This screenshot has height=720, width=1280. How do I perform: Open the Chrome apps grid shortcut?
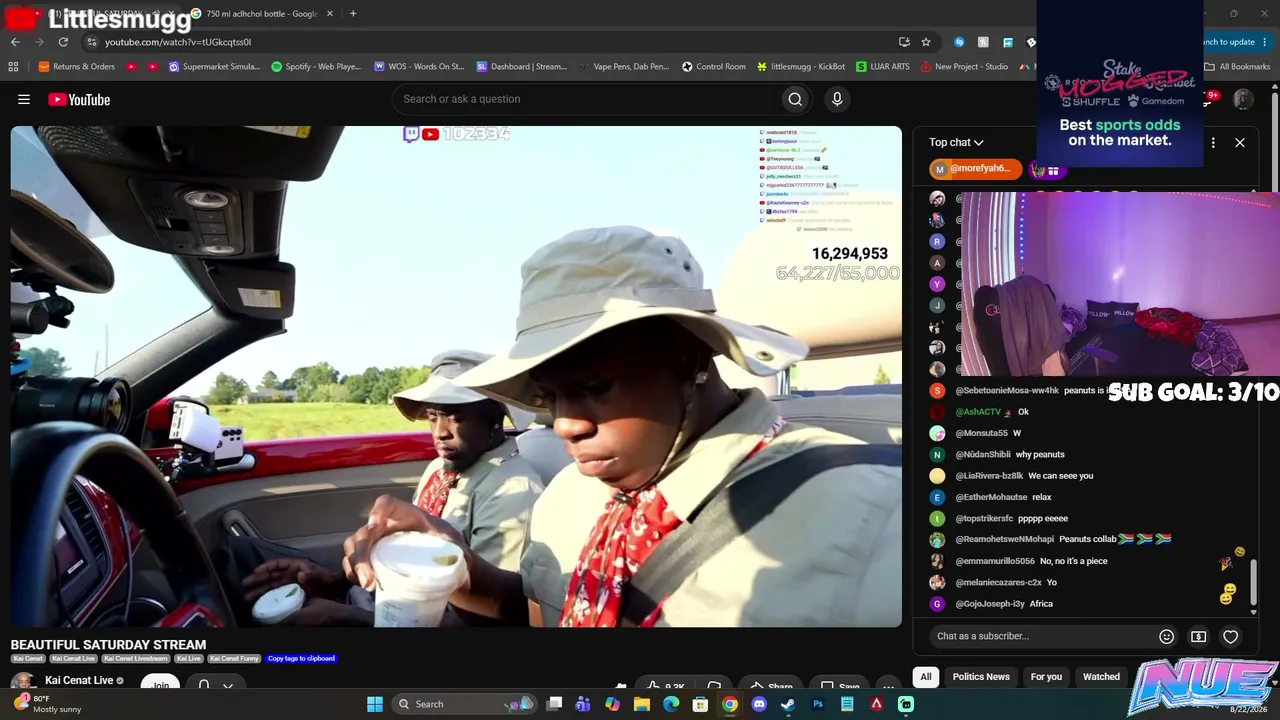(x=13, y=67)
